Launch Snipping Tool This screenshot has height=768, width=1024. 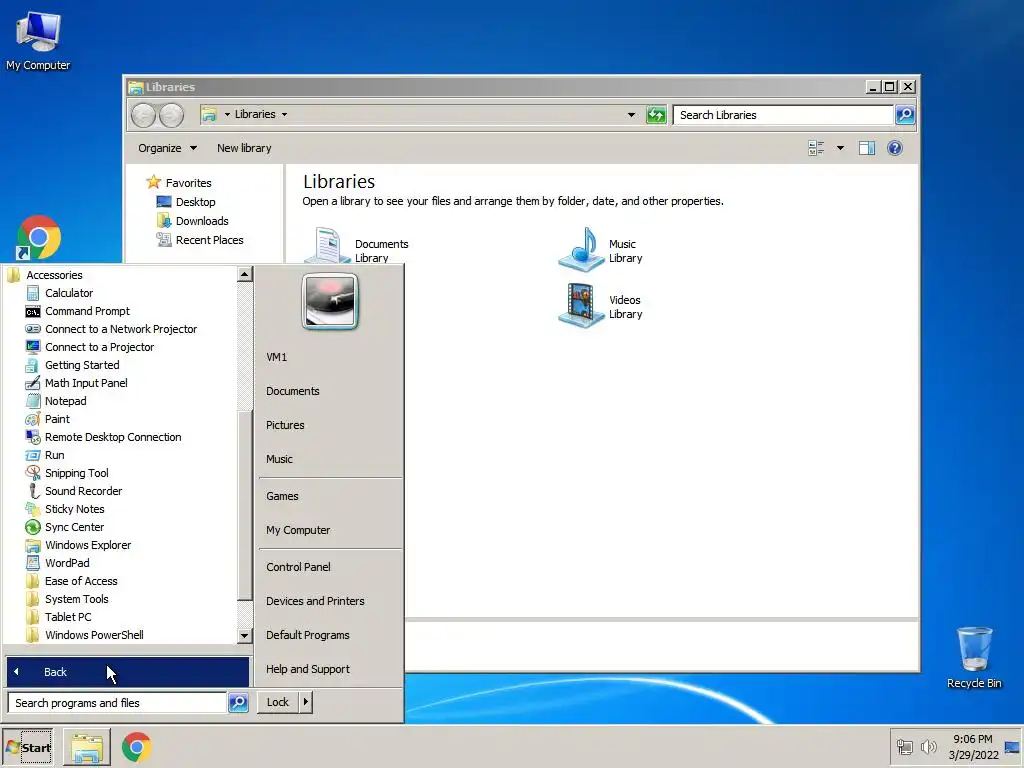pos(76,473)
